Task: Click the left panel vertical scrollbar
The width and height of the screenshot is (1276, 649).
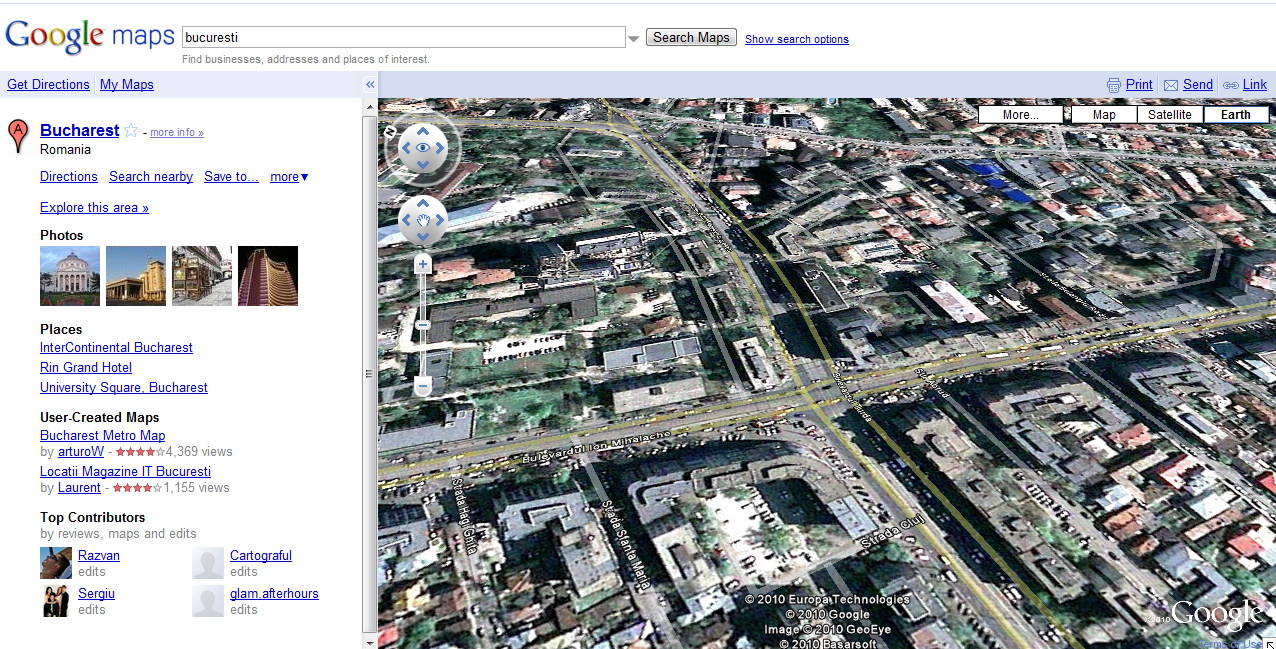Action: pyautogui.click(x=370, y=372)
